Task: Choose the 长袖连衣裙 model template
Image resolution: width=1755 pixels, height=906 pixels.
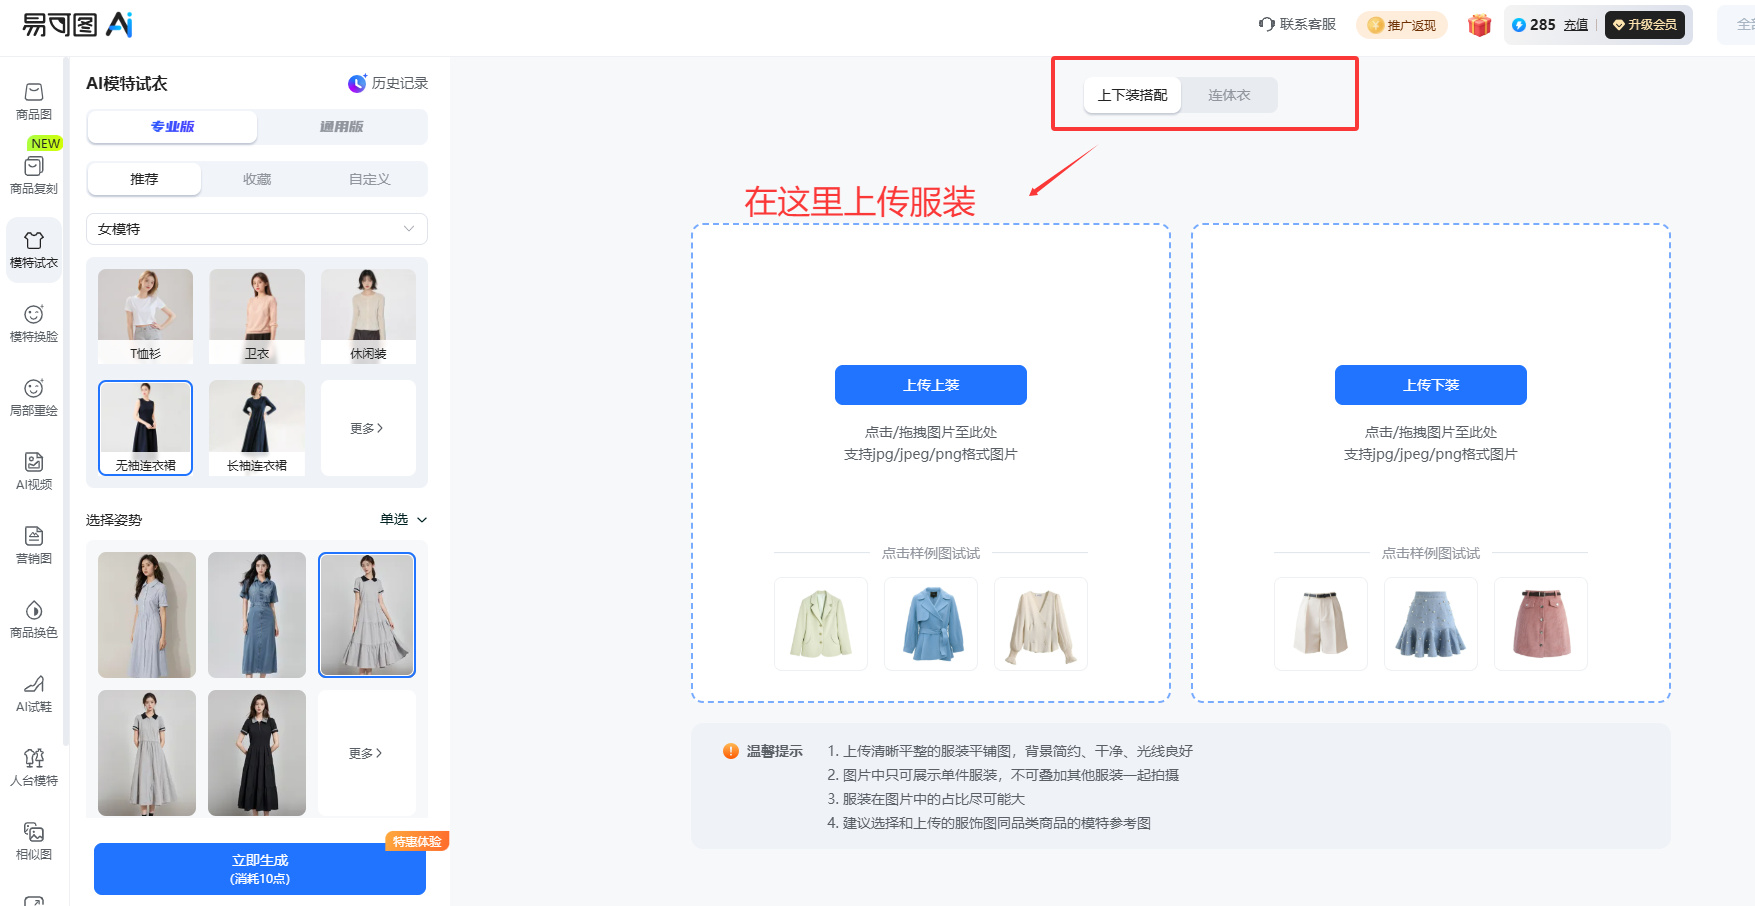Action: pos(257,428)
